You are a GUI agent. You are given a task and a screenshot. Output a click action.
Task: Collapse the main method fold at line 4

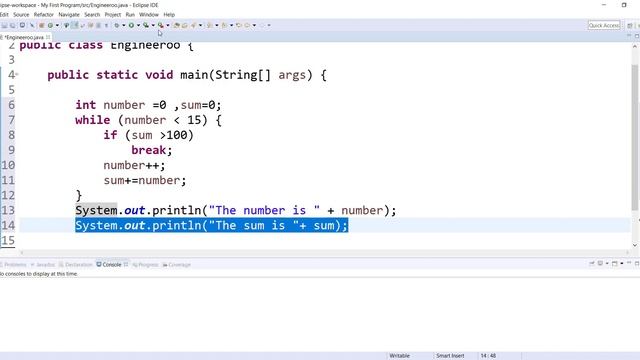(x=17, y=74)
